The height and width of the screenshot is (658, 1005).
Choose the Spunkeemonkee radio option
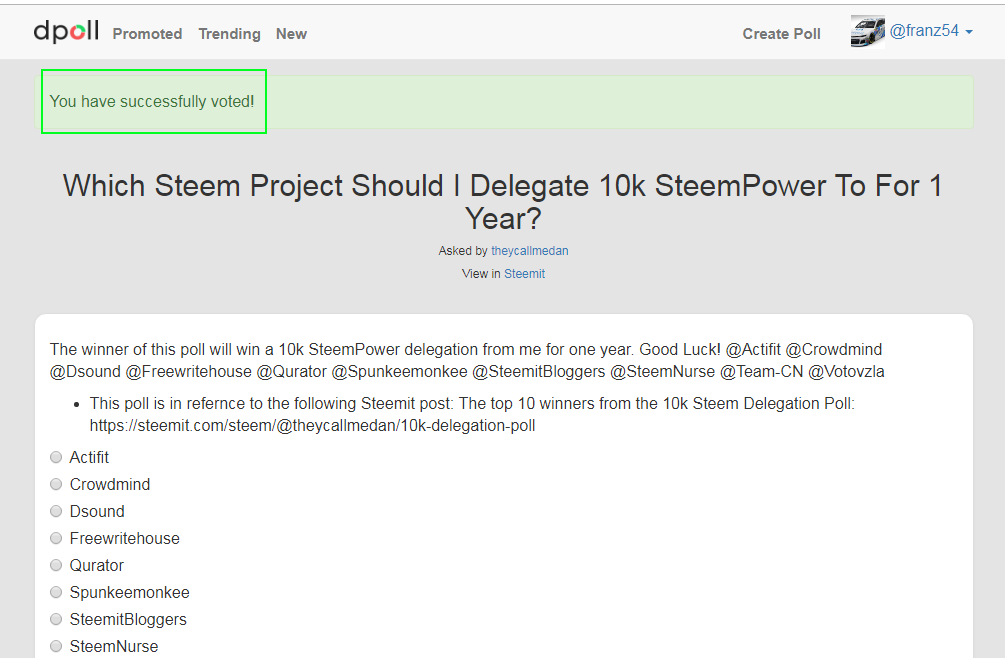point(56,591)
